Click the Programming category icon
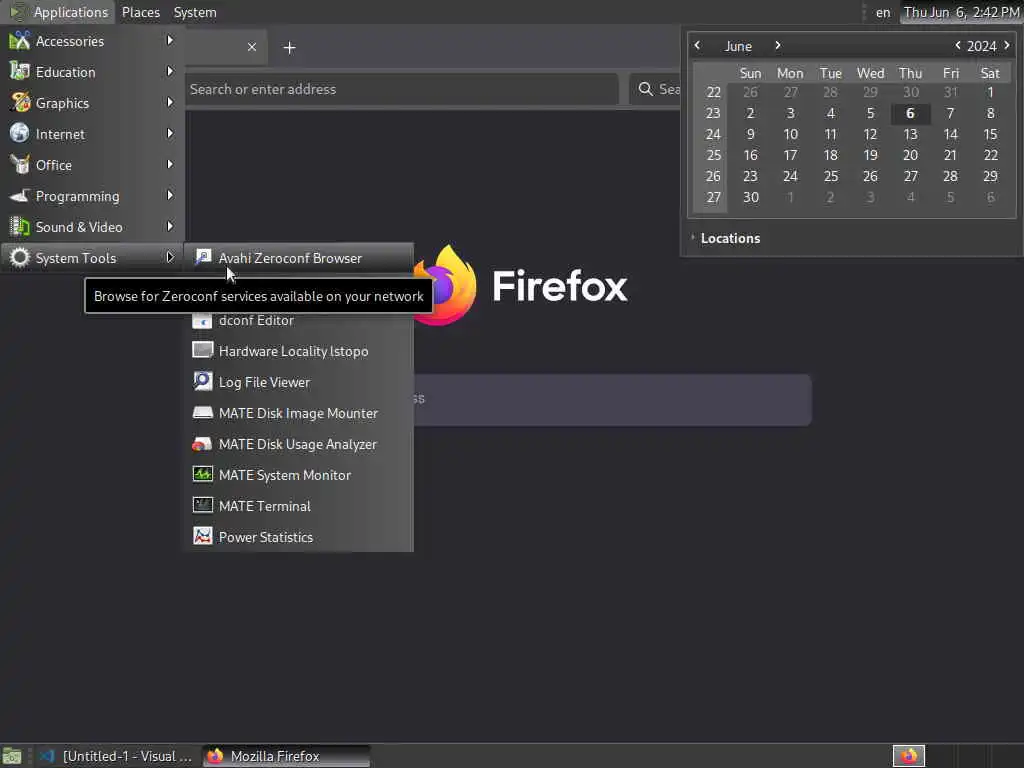The image size is (1024, 768). (20, 195)
